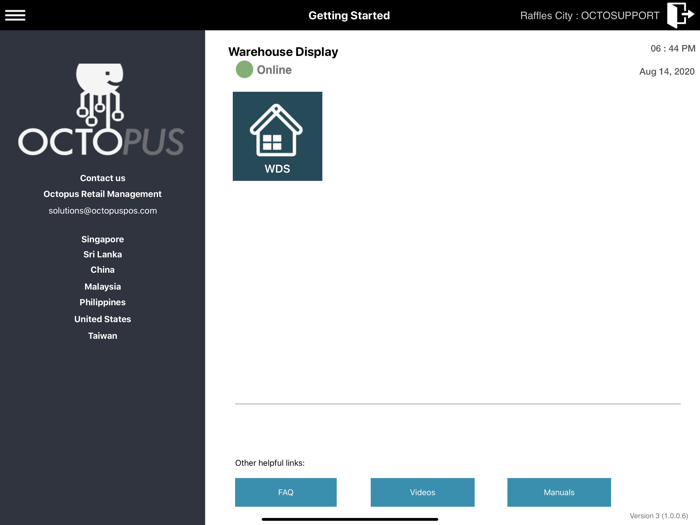The image size is (700, 525).
Task: Click the 06 : 44 PM time
Action: [673, 48]
